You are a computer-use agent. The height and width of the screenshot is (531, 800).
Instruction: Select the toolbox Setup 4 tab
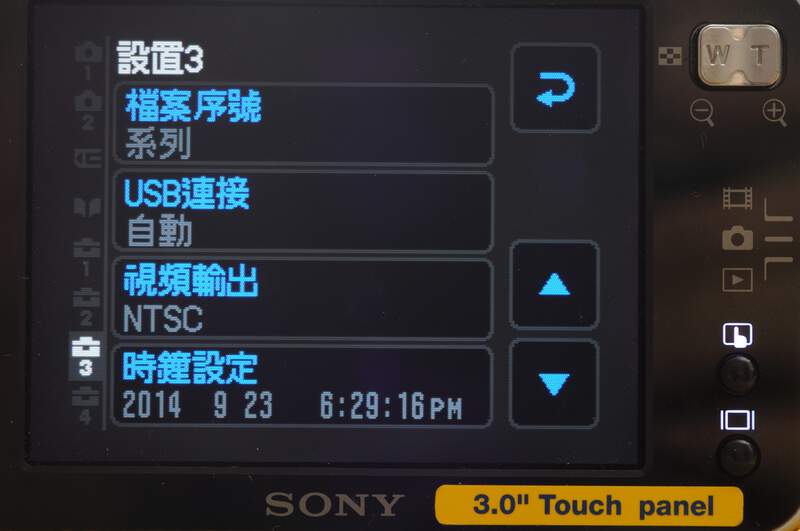pyautogui.click(x=86, y=406)
